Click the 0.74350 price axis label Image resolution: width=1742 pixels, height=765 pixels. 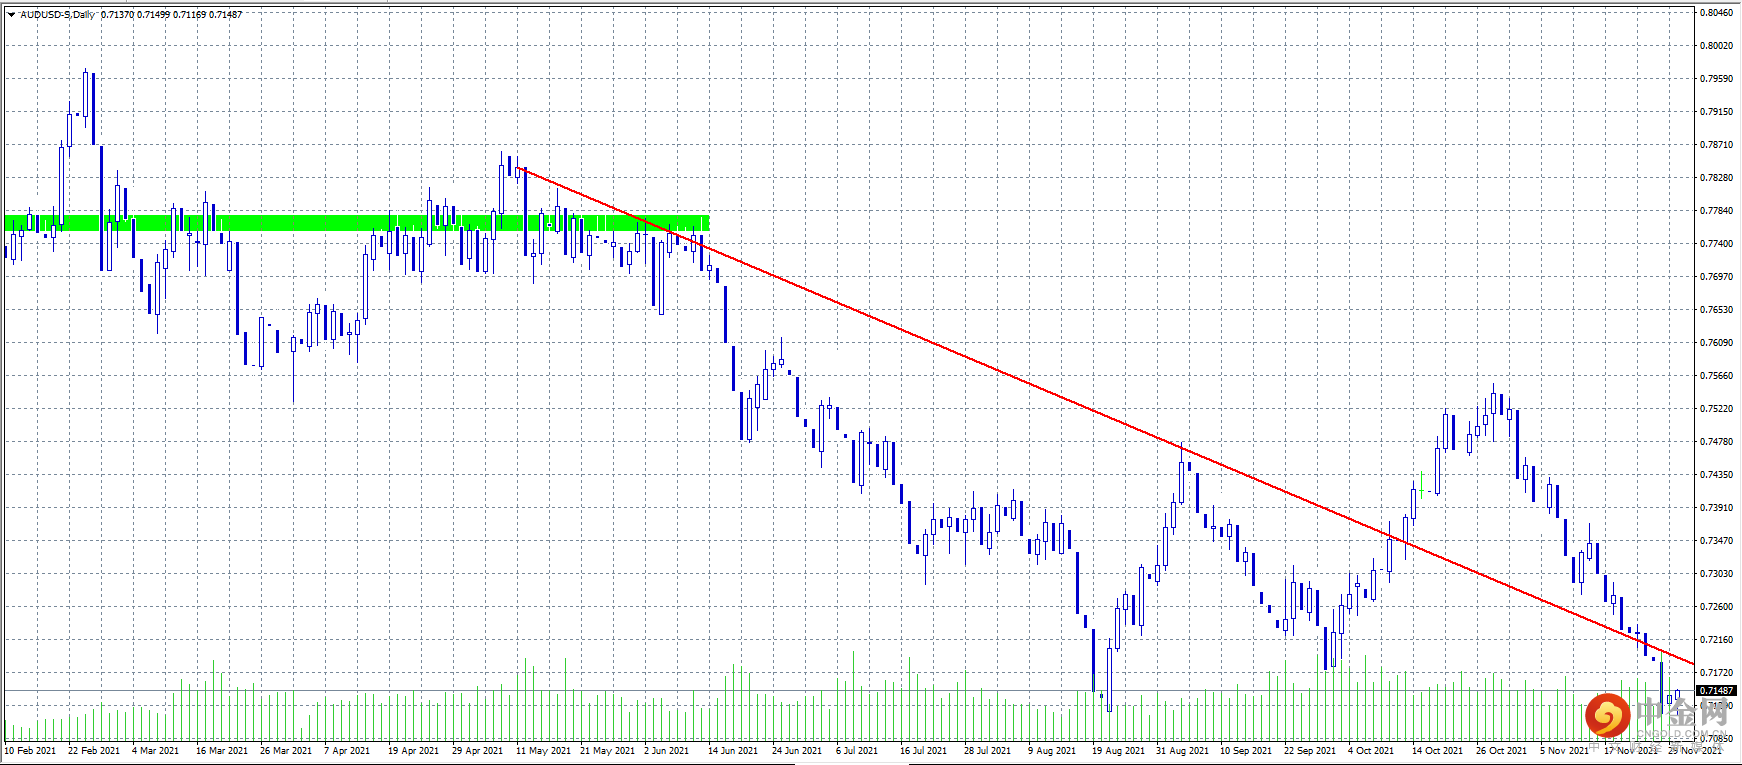point(1717,475)
